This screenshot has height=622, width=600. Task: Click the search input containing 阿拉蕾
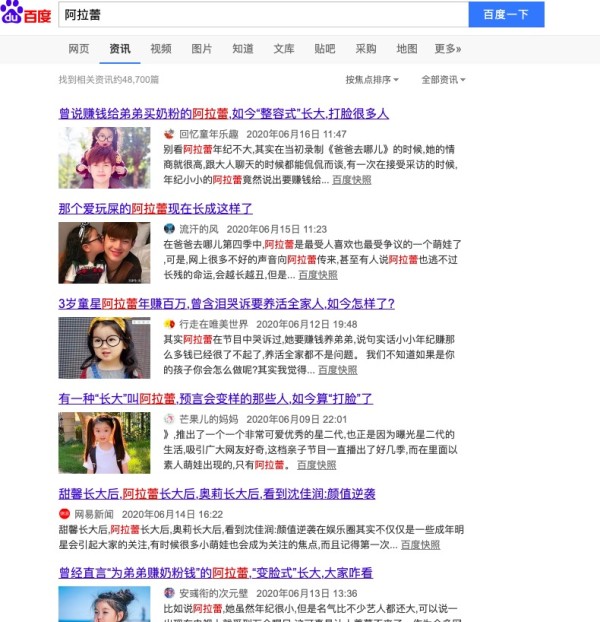point(263,15)
